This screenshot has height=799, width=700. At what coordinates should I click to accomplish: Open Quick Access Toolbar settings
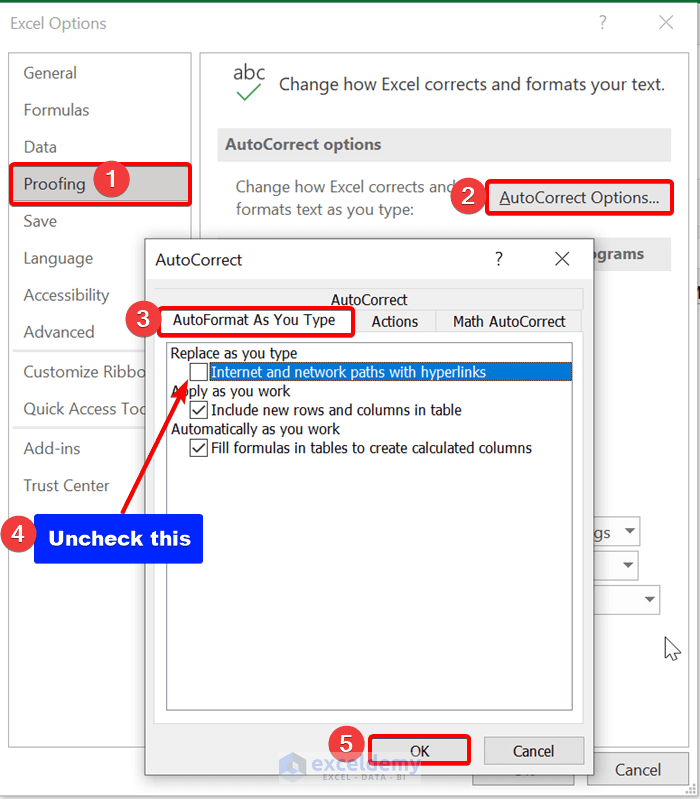[x=84, y=409]
